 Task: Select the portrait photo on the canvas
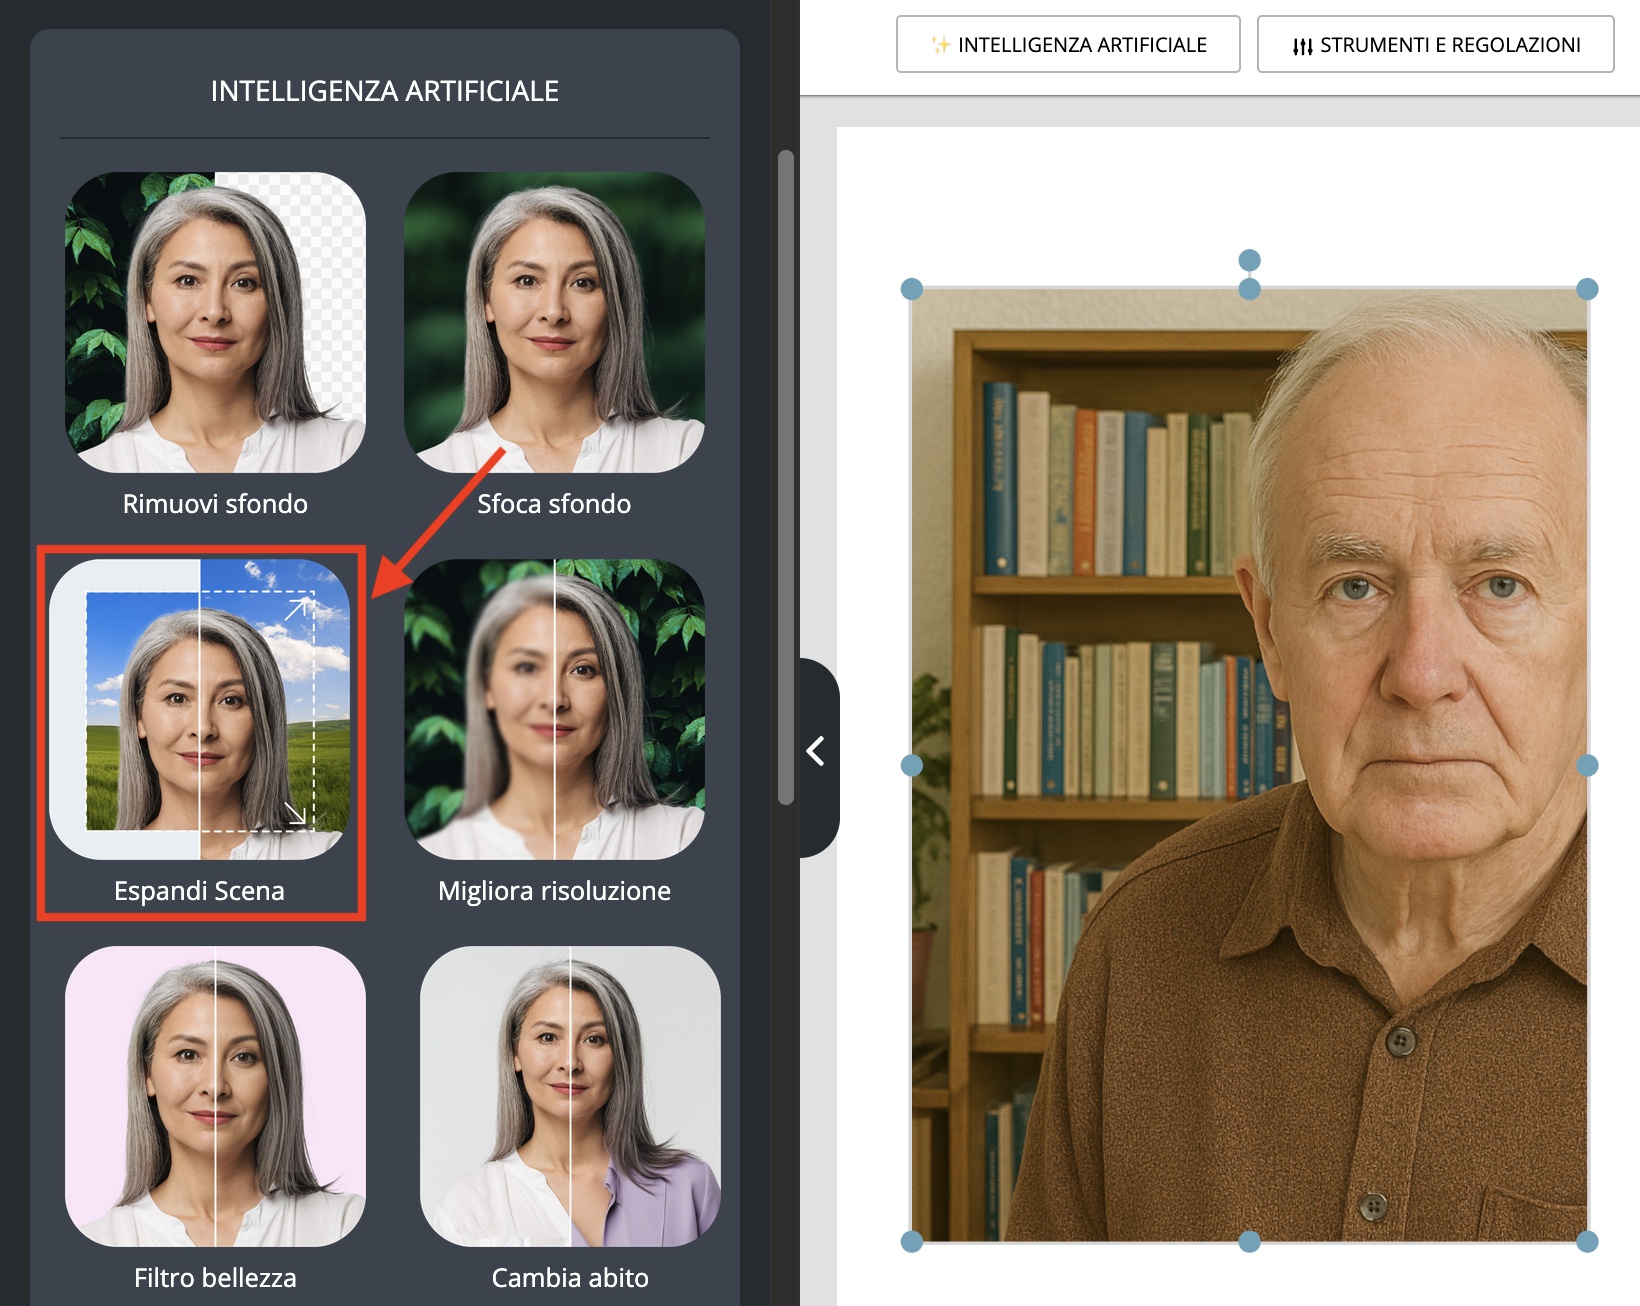click(1249, 765)
